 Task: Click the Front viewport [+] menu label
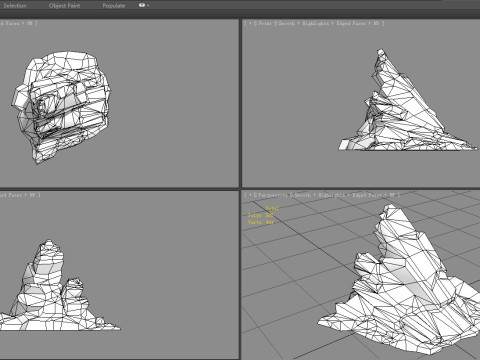(249, 23)
